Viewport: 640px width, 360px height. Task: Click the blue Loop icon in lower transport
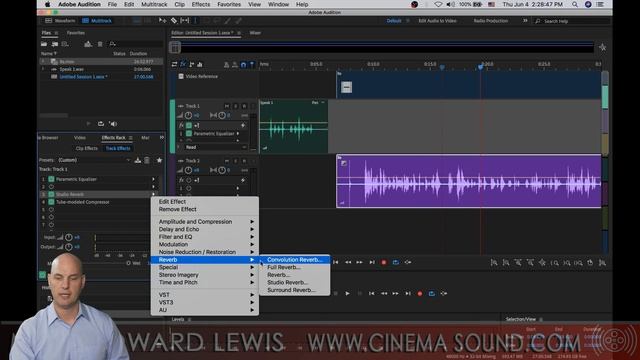432,293
